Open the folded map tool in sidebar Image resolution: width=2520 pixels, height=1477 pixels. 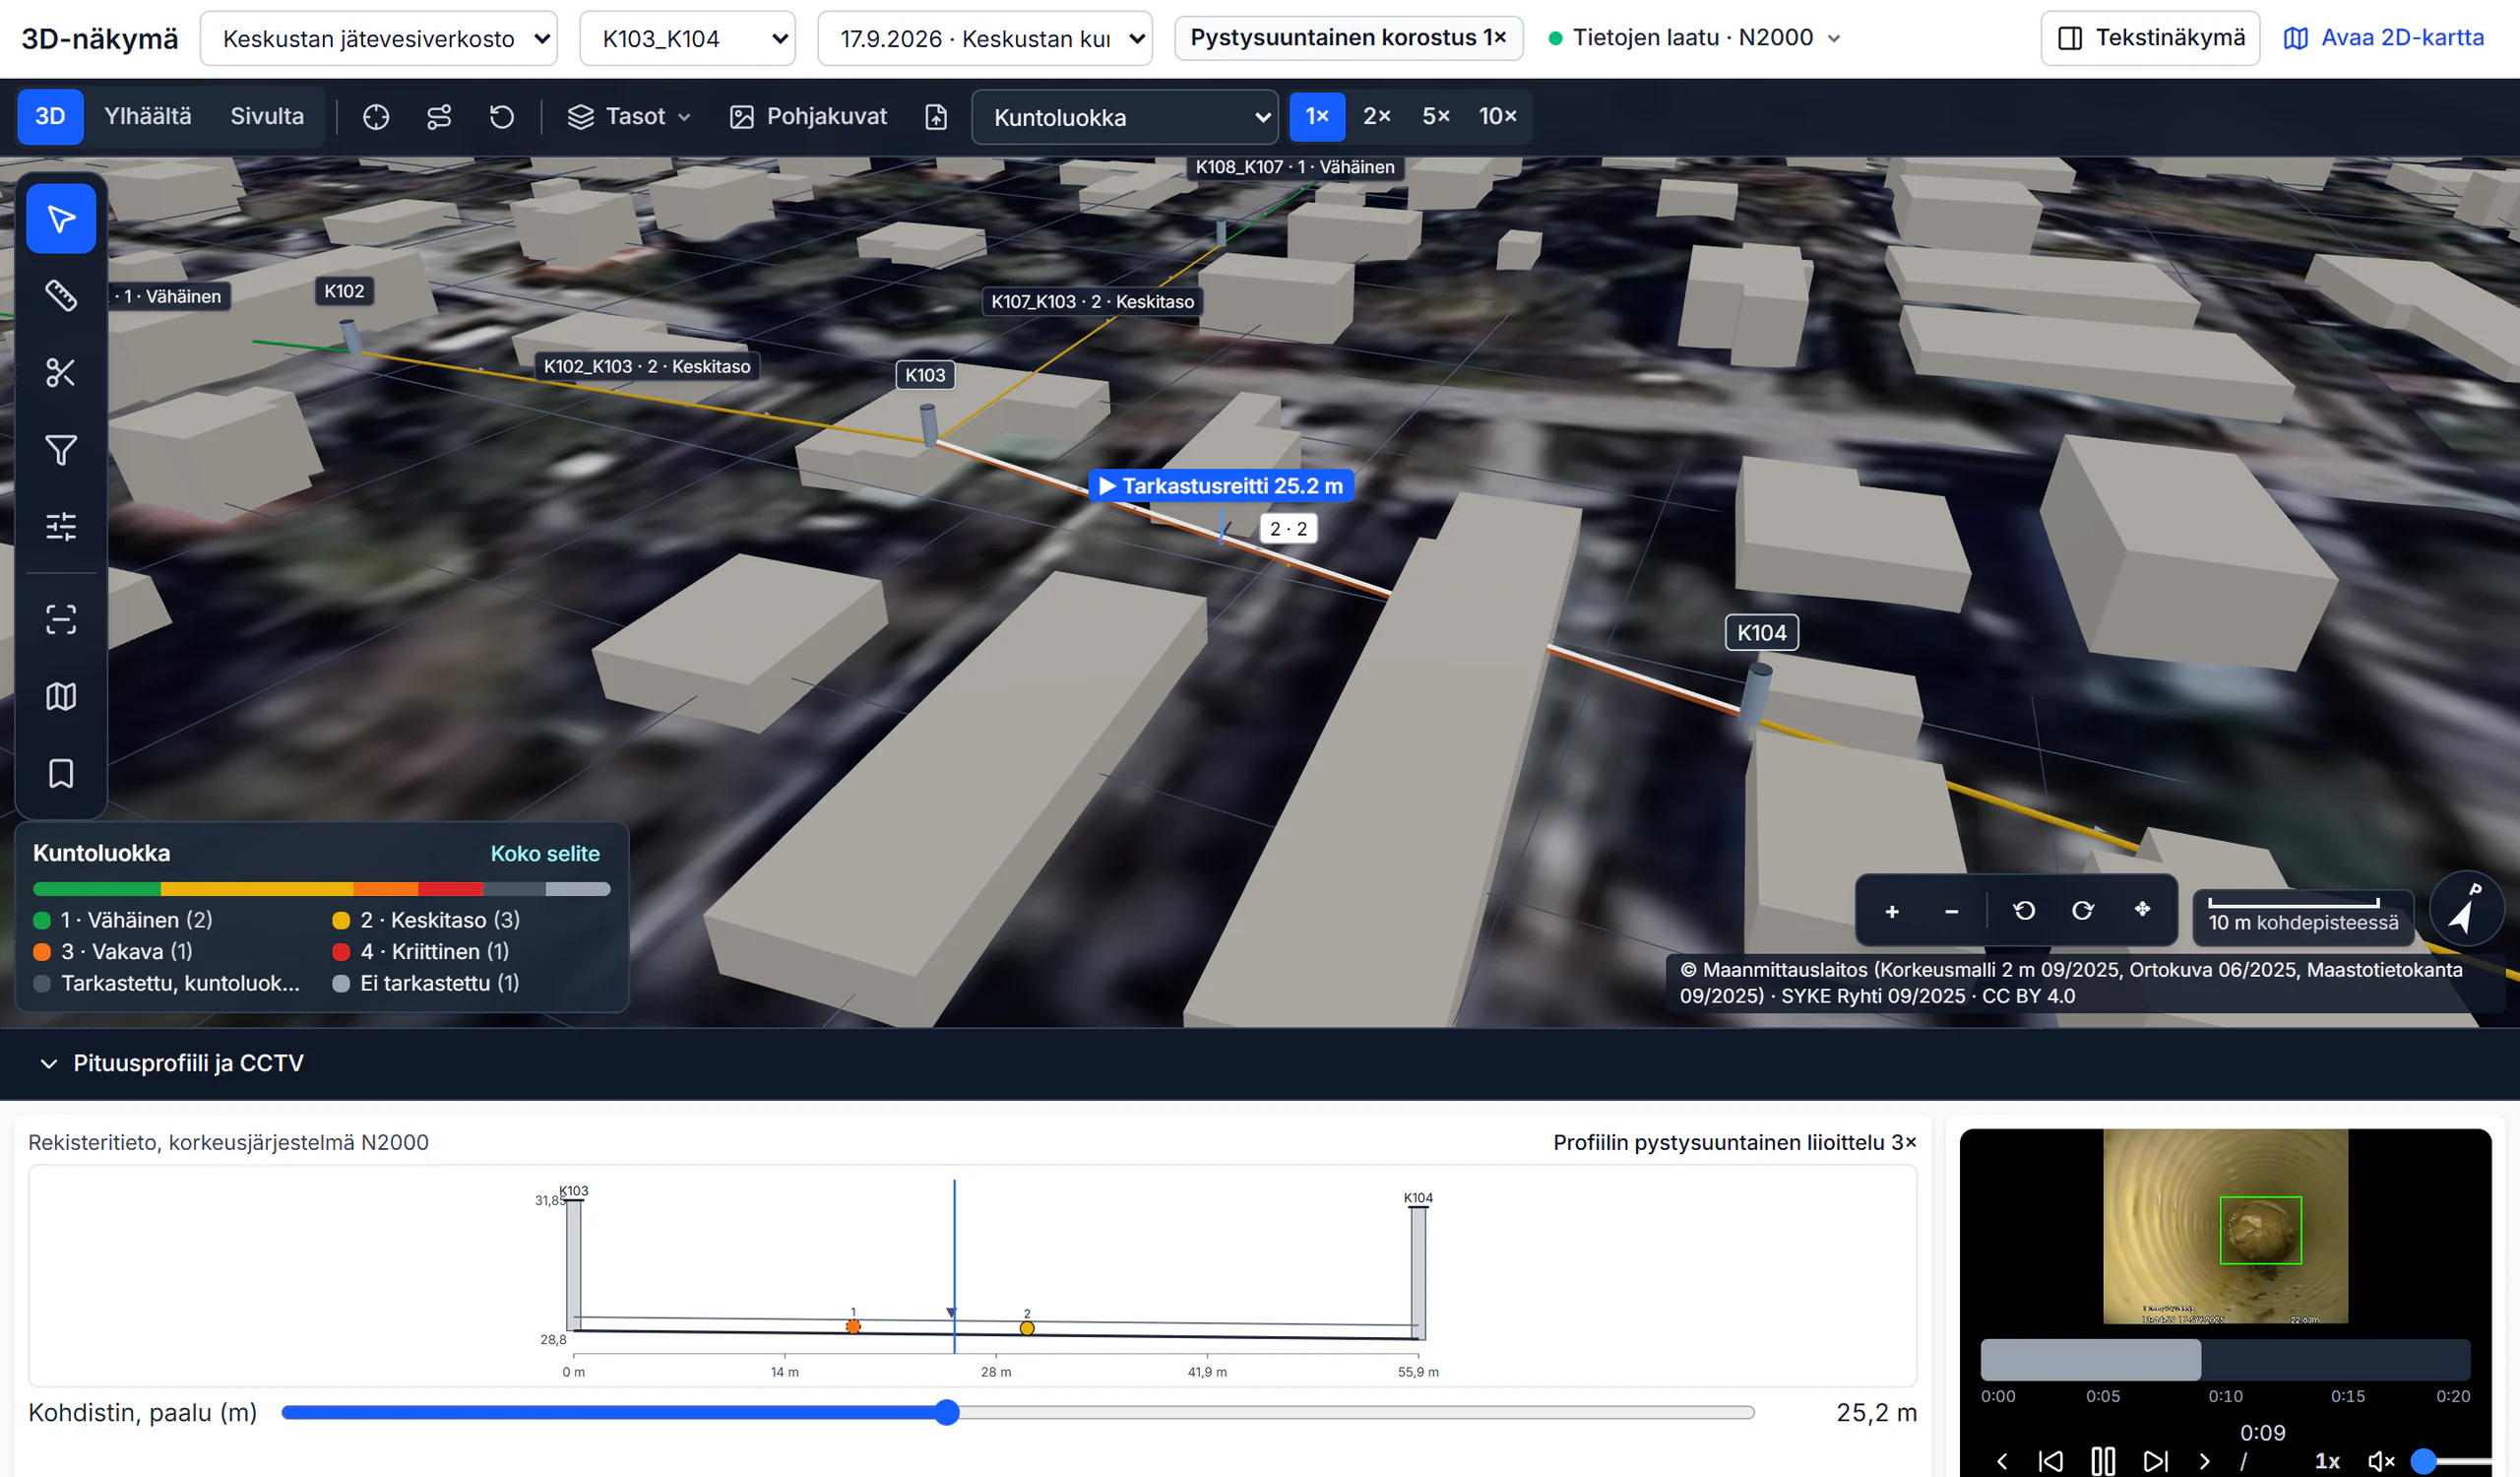pyautogui.click(x=61, y=696)
